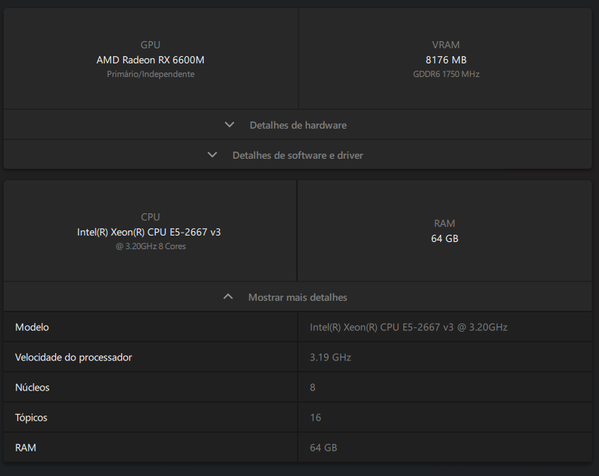This screenshot has width=599, height=476.
Task: Click the 16 threads value
Action: coord(316,418)
